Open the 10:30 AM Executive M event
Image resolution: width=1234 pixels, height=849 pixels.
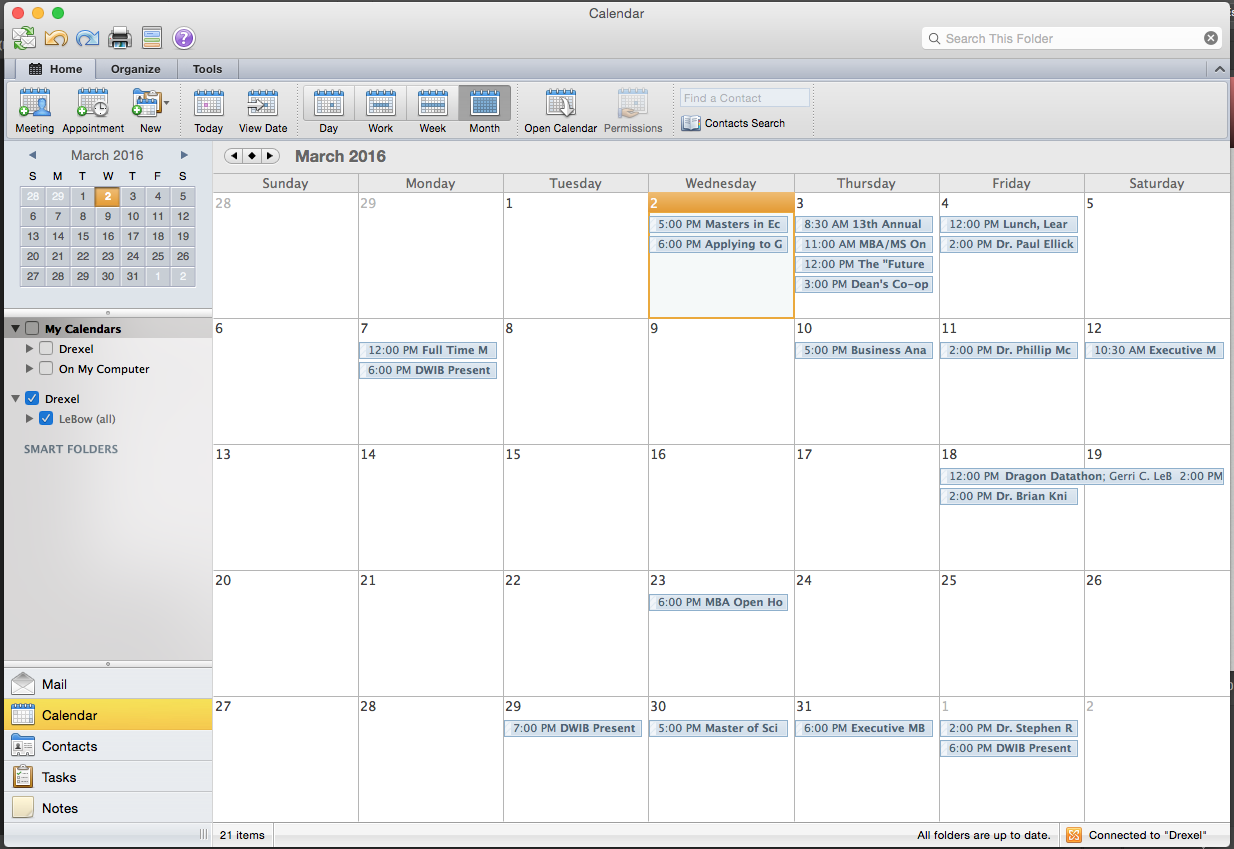pos(1155,350)
